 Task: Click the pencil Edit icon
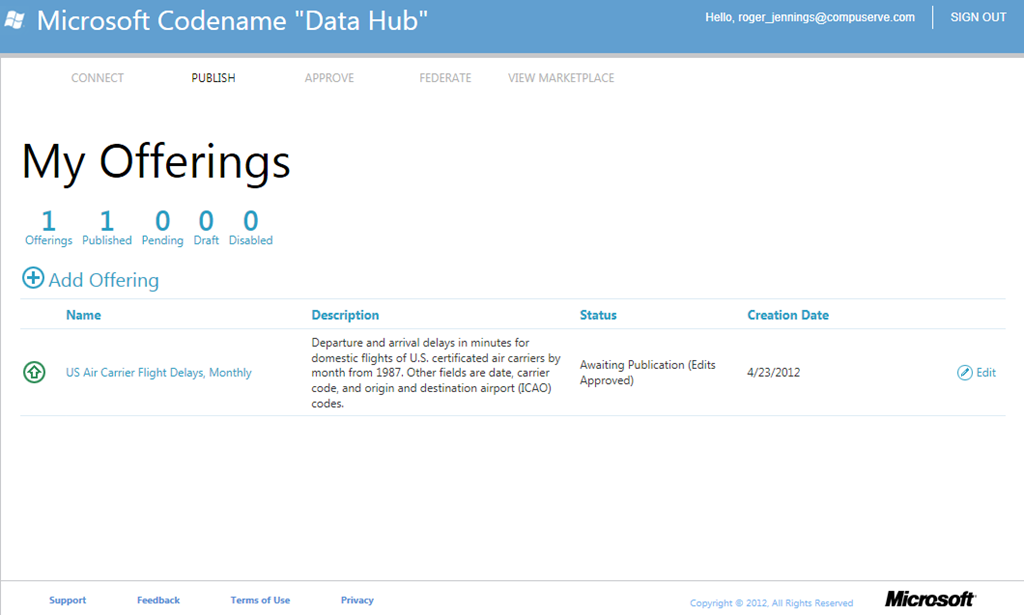[x=965, y=373]
